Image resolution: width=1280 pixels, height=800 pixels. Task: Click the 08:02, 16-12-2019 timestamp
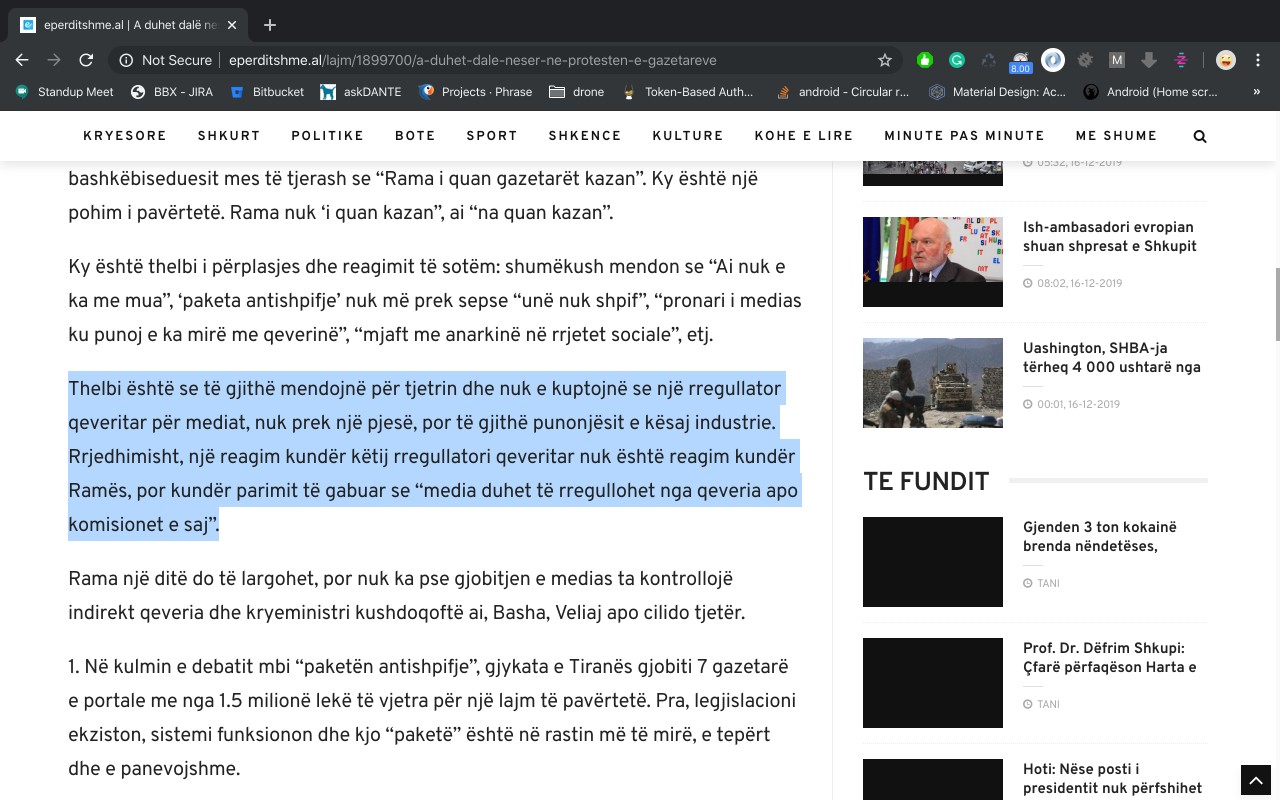[1079, 283]
